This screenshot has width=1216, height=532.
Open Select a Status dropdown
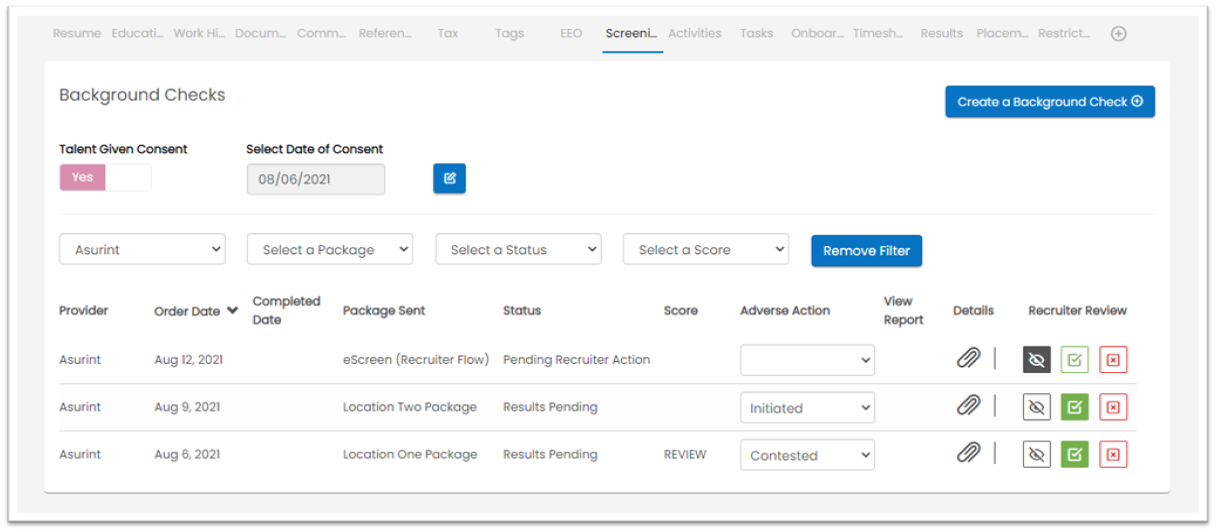(518, 250)
